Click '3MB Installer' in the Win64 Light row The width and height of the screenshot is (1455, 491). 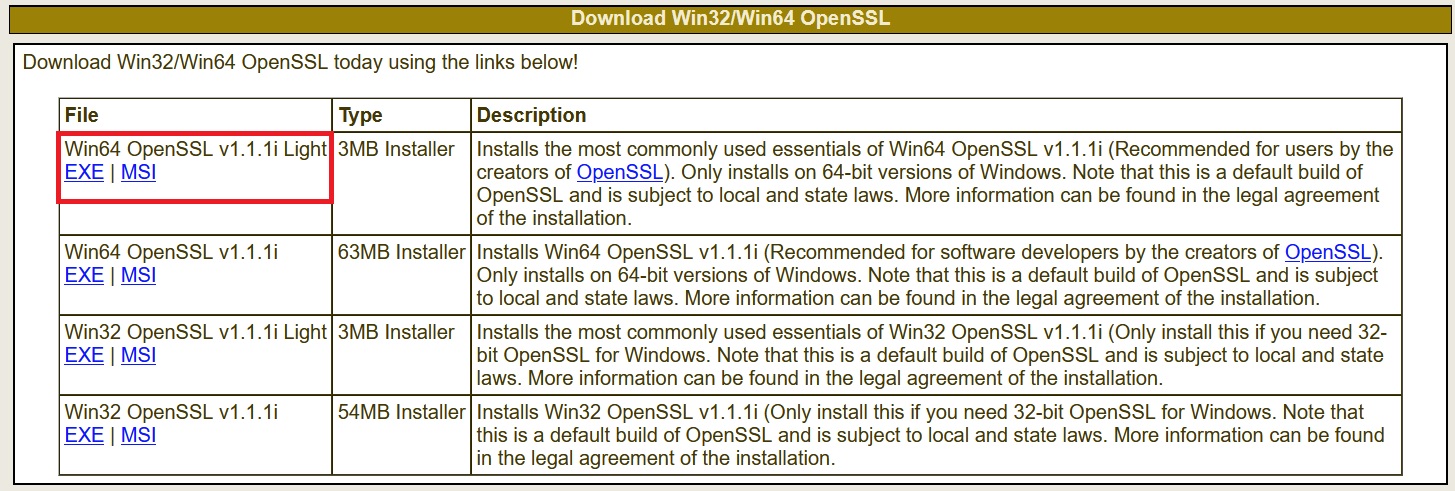396,149
